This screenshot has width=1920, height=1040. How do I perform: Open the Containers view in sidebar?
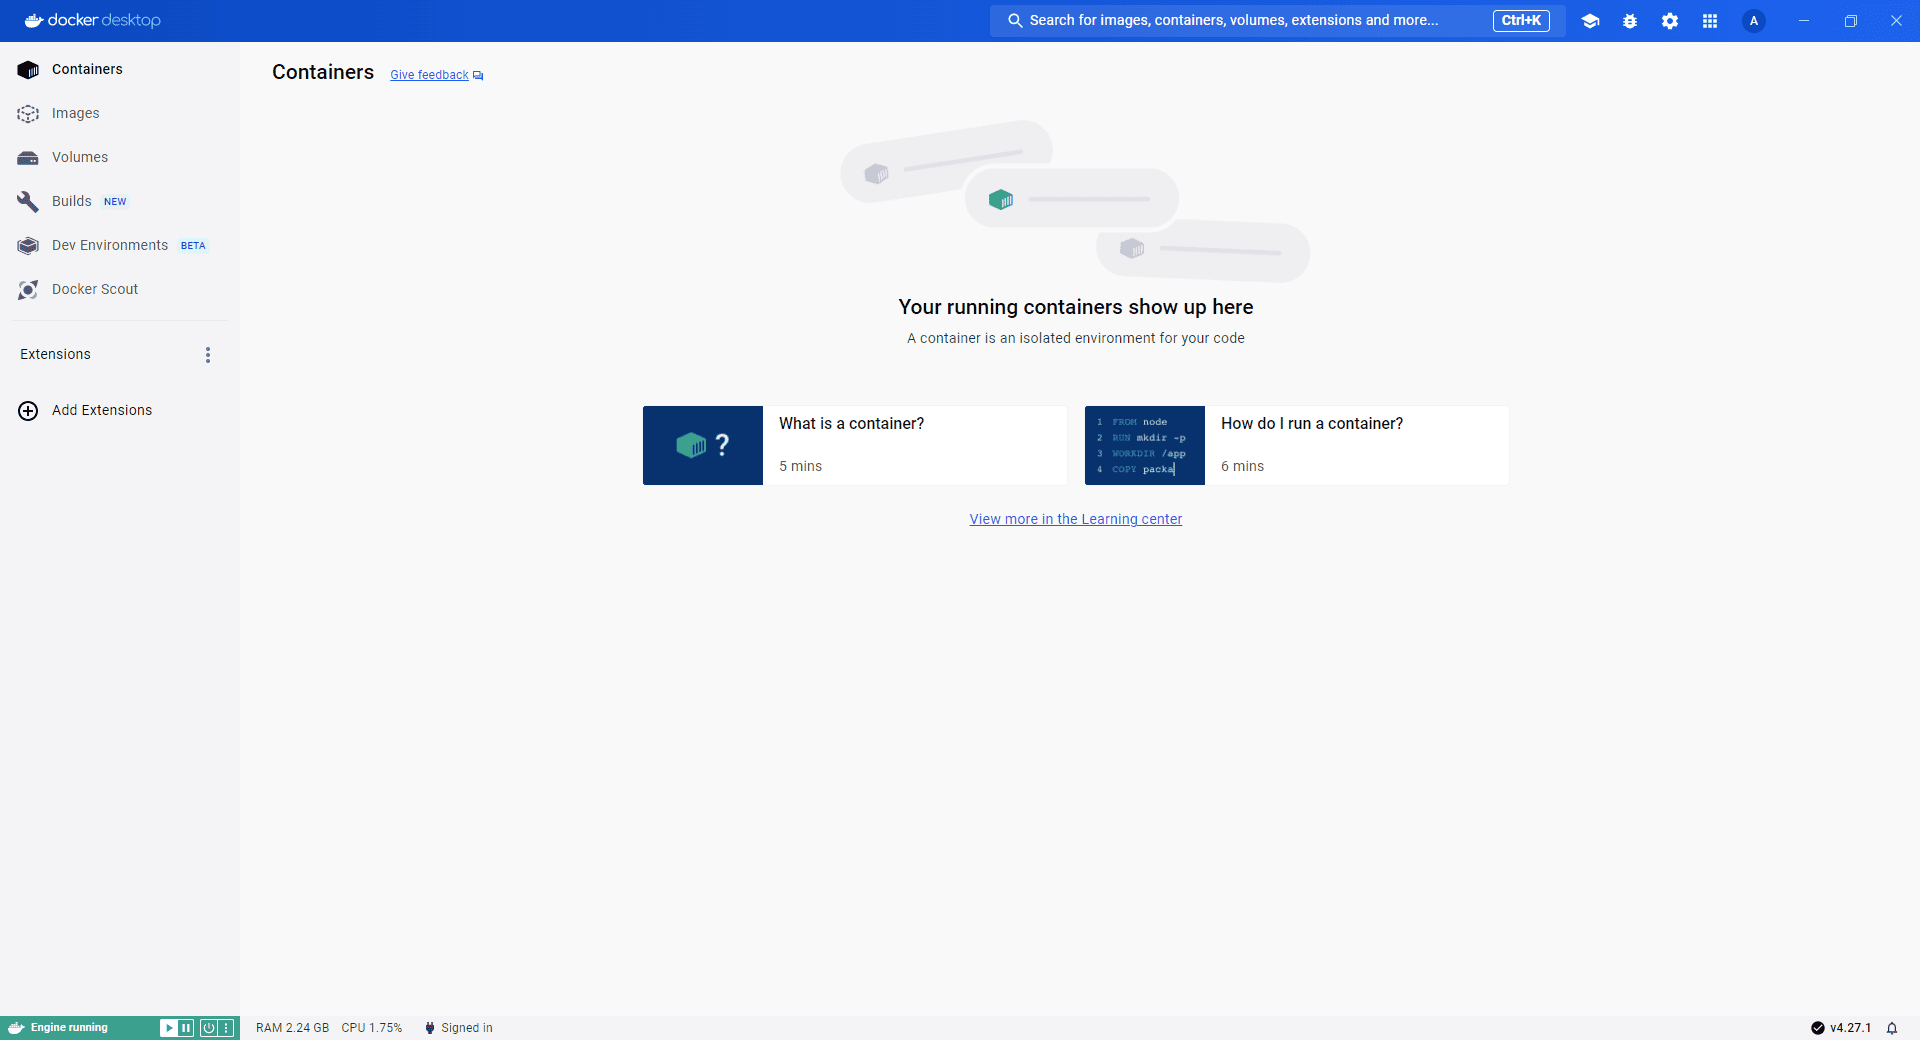point(120,69)
